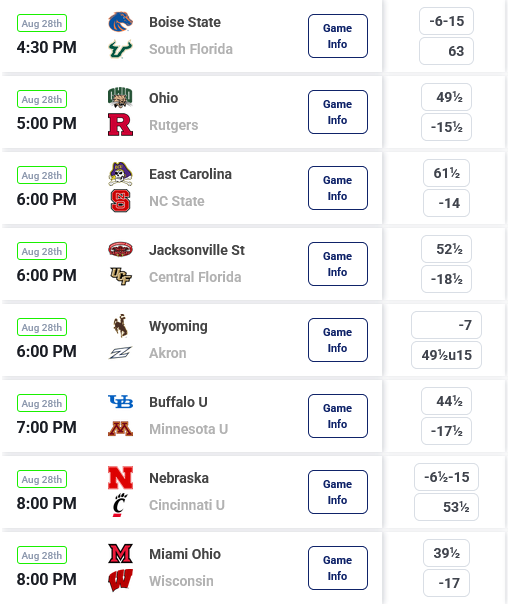Viewport: 508px width, 604px height.
Task: Open Game Info for Wyoming vs Akron
Action: (338, 340)
